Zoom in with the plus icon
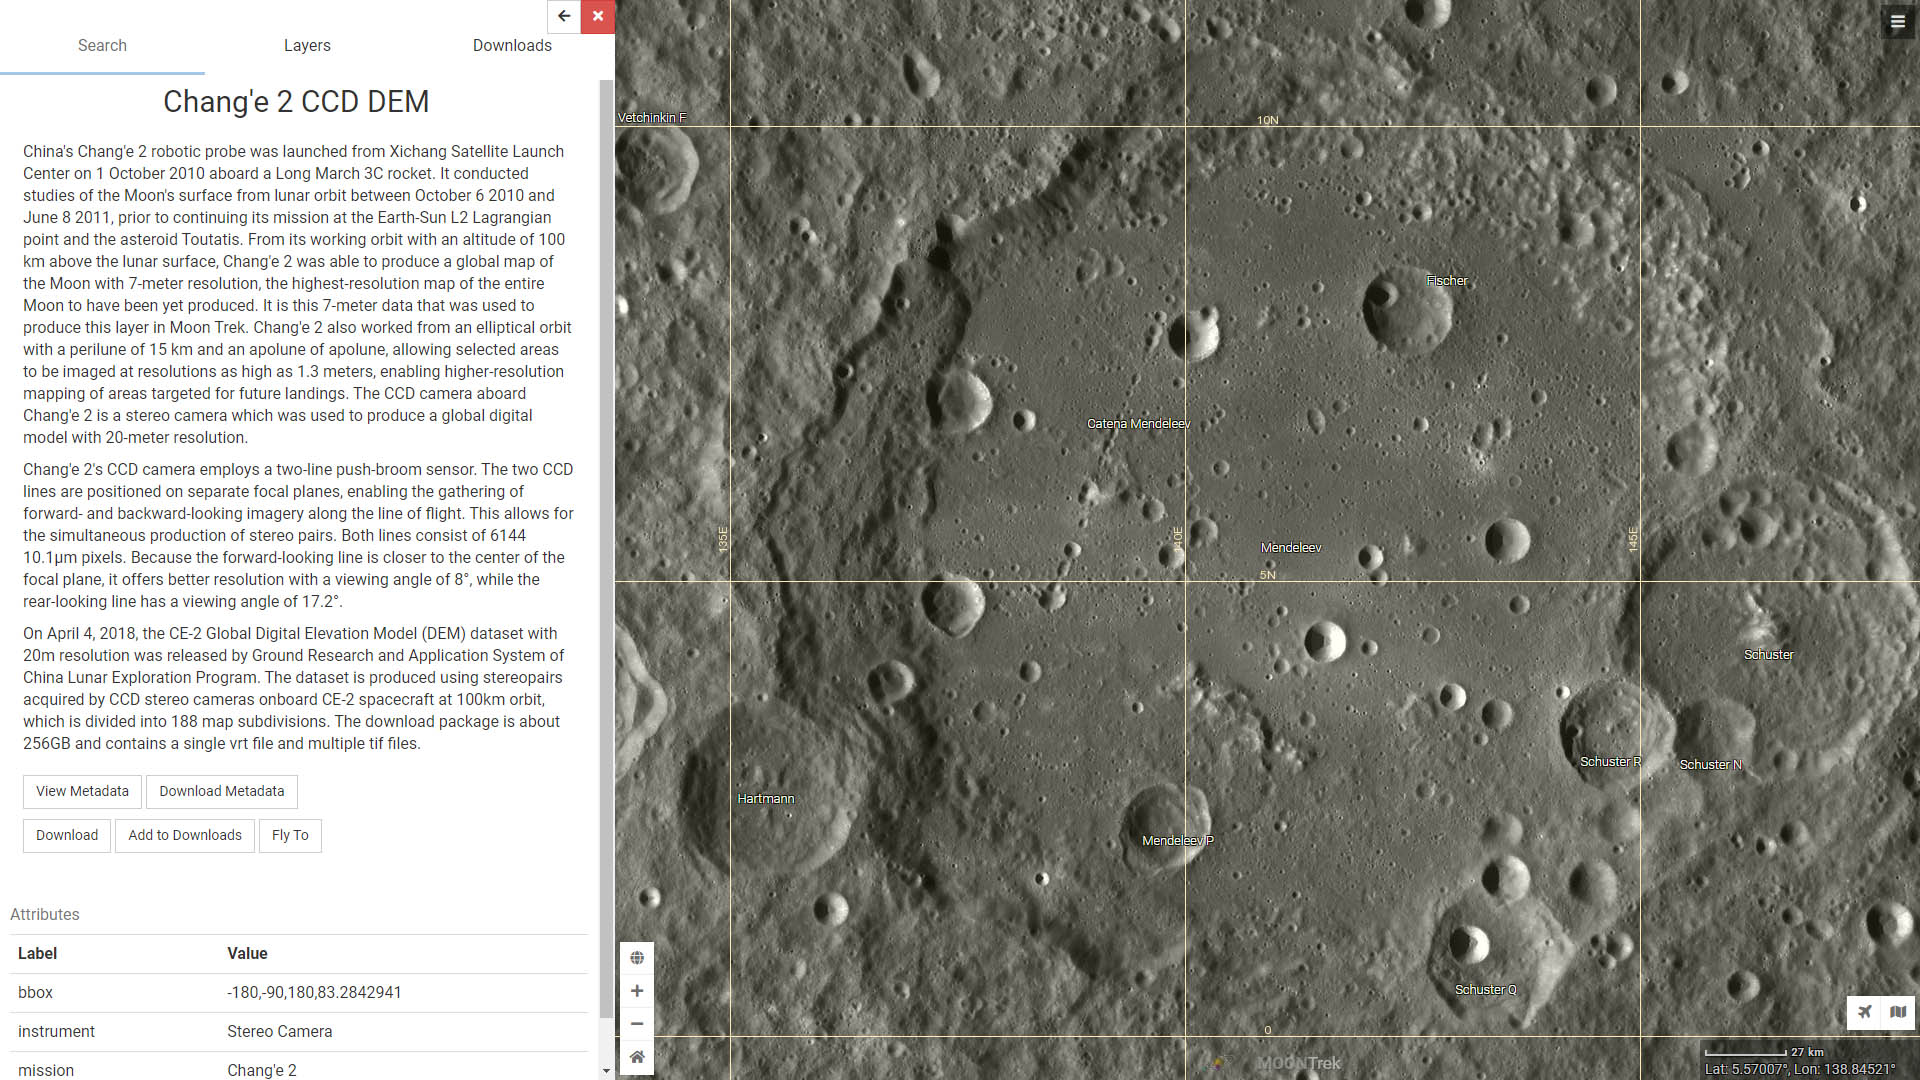 coord(637,991)
